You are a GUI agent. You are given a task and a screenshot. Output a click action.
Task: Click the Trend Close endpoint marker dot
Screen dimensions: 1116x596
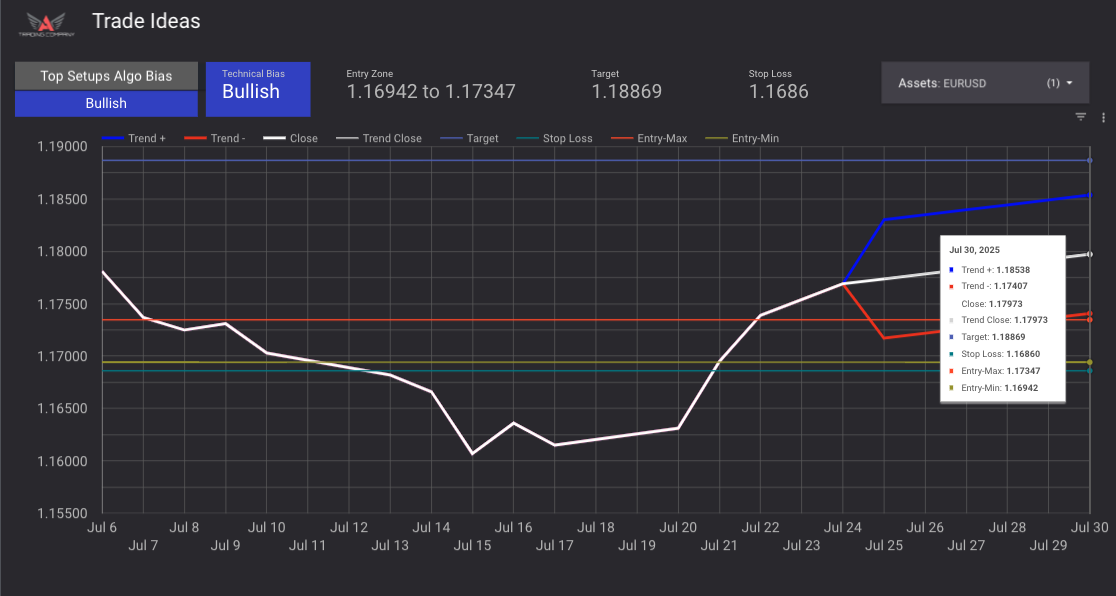tap(1089, 255)
